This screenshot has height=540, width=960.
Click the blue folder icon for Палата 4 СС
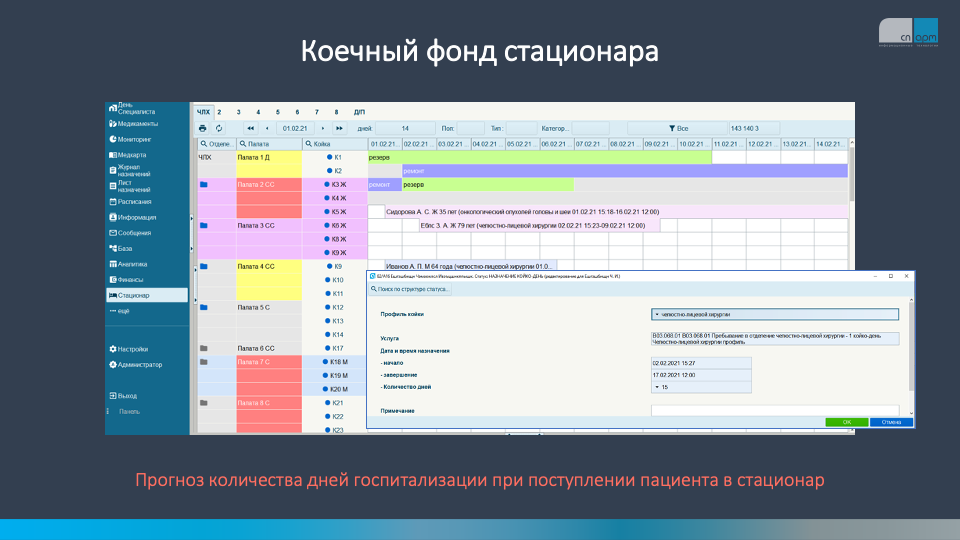click(x=204, y=266)
